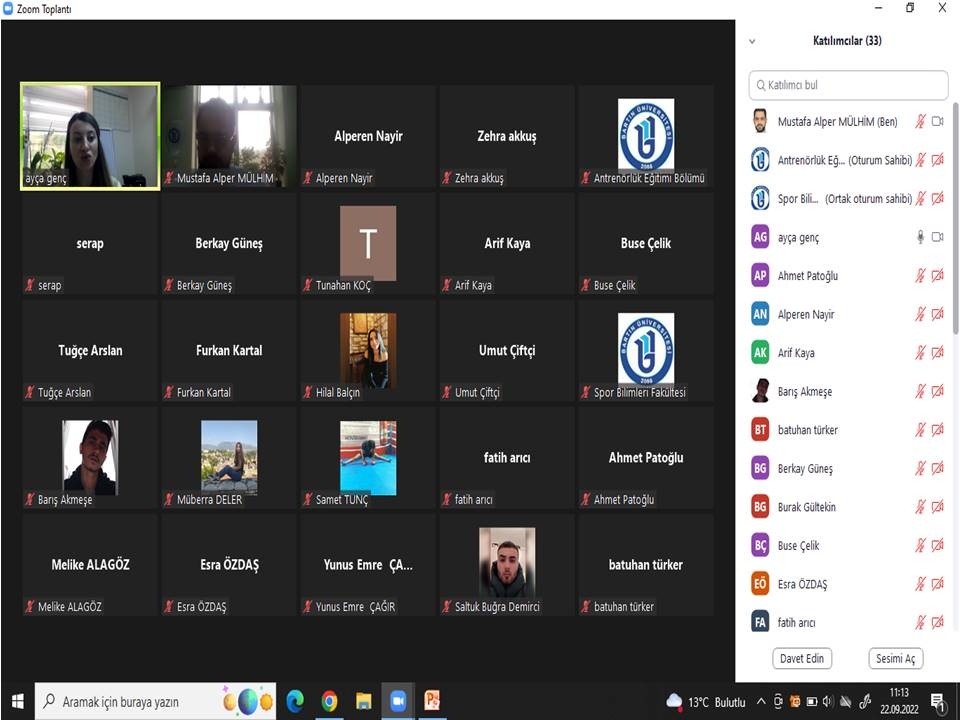Click the microphone icon beside ayça genç
Viewport: 960px width, 720px height.
tap(921, 237)
